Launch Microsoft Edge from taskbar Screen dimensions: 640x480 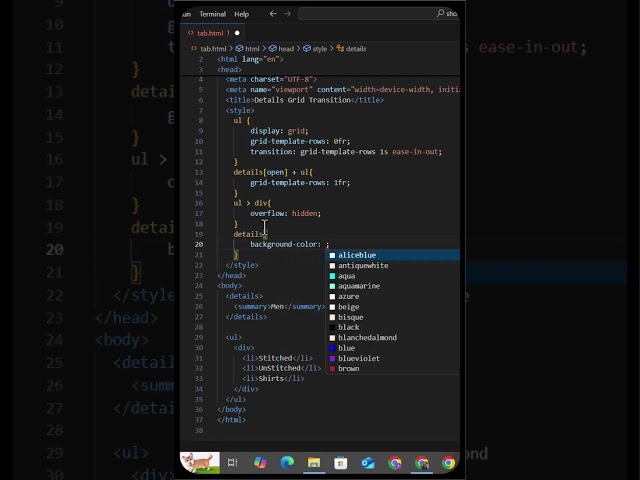(x=287, y=462)
